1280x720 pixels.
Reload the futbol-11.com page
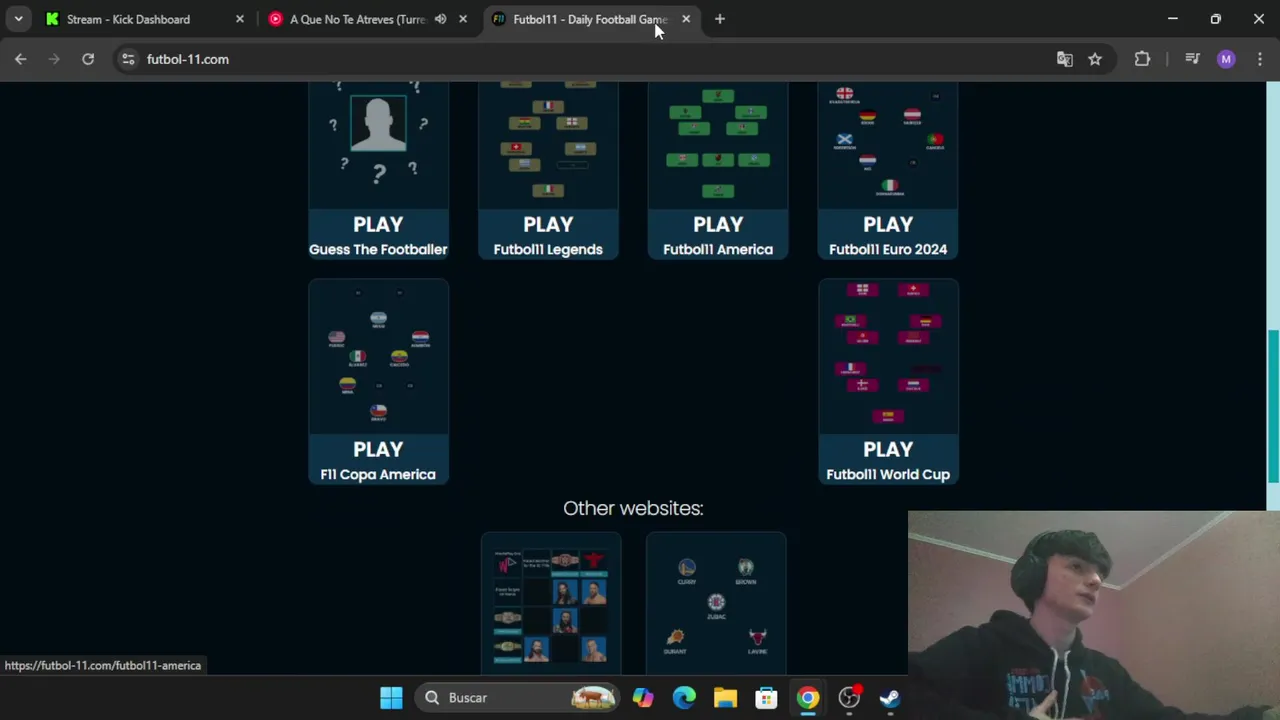(88, 59)
